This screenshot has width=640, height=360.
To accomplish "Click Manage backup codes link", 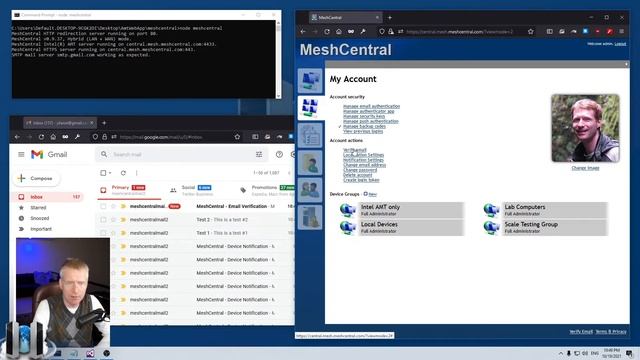I will point(364,126).
